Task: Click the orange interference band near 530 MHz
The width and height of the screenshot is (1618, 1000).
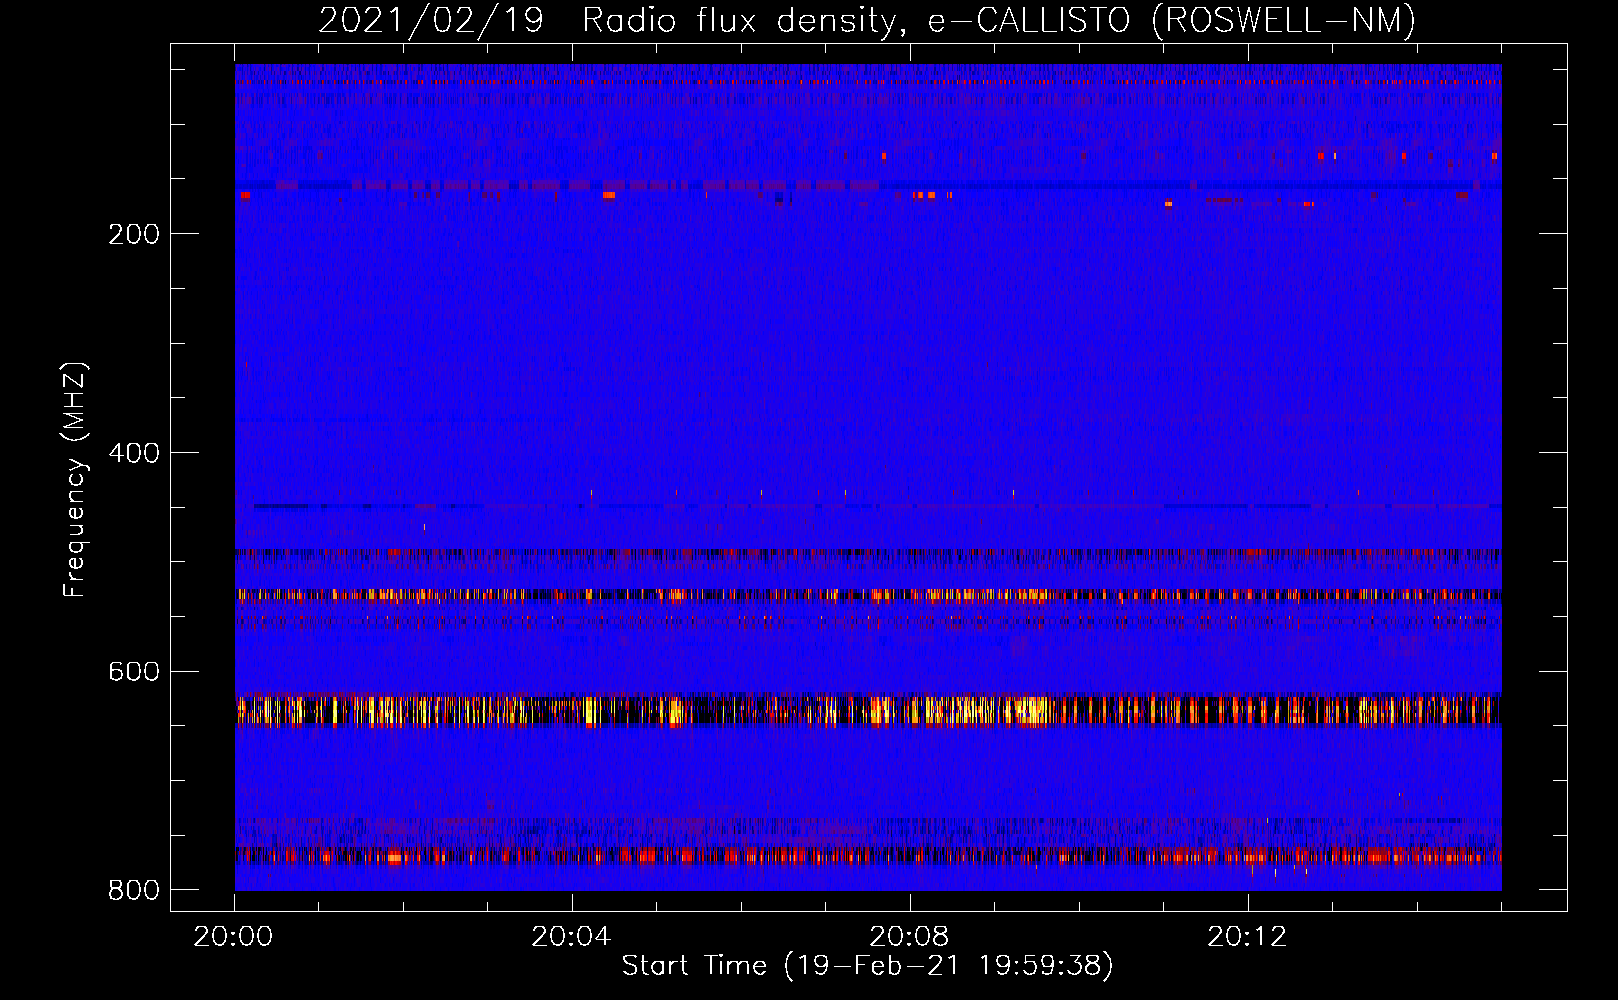Action: tap(868, 595)
